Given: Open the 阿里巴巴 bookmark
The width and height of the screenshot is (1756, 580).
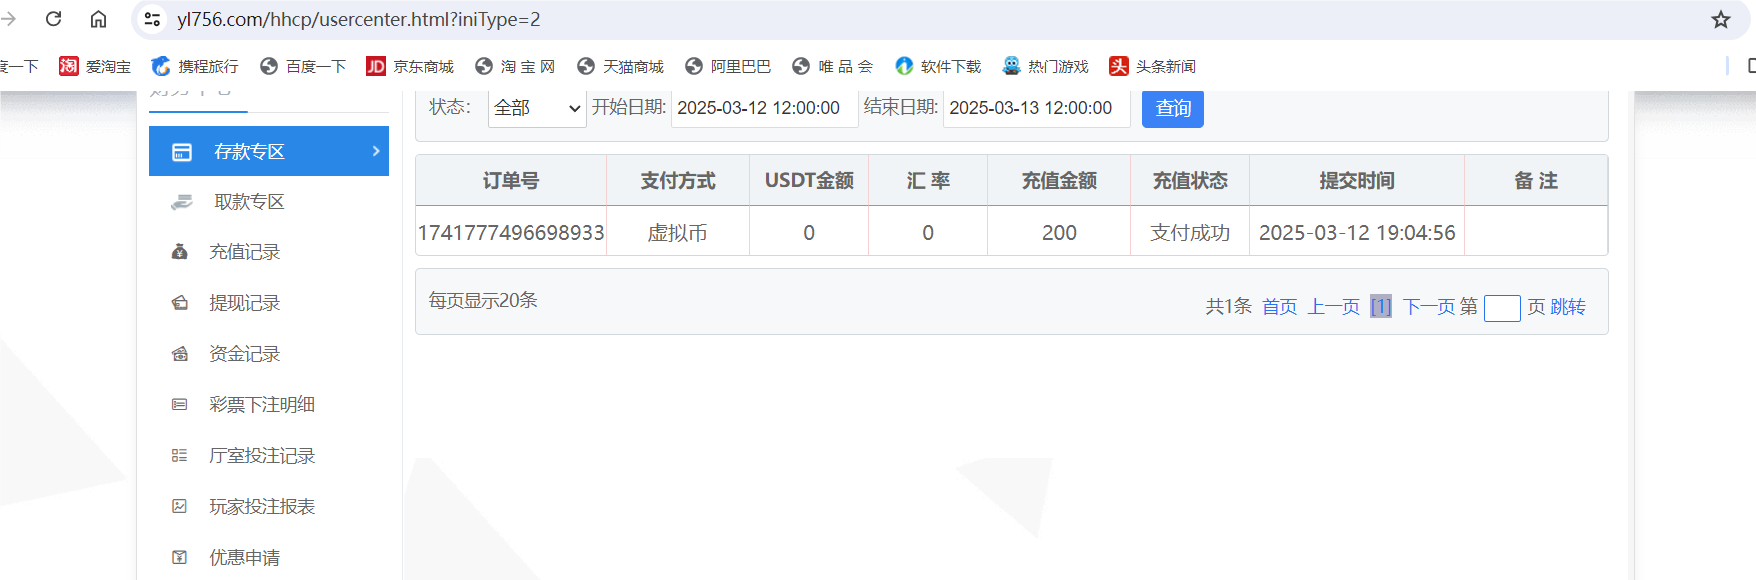Looking at the screenshot, I should click(x=728, y=66).
